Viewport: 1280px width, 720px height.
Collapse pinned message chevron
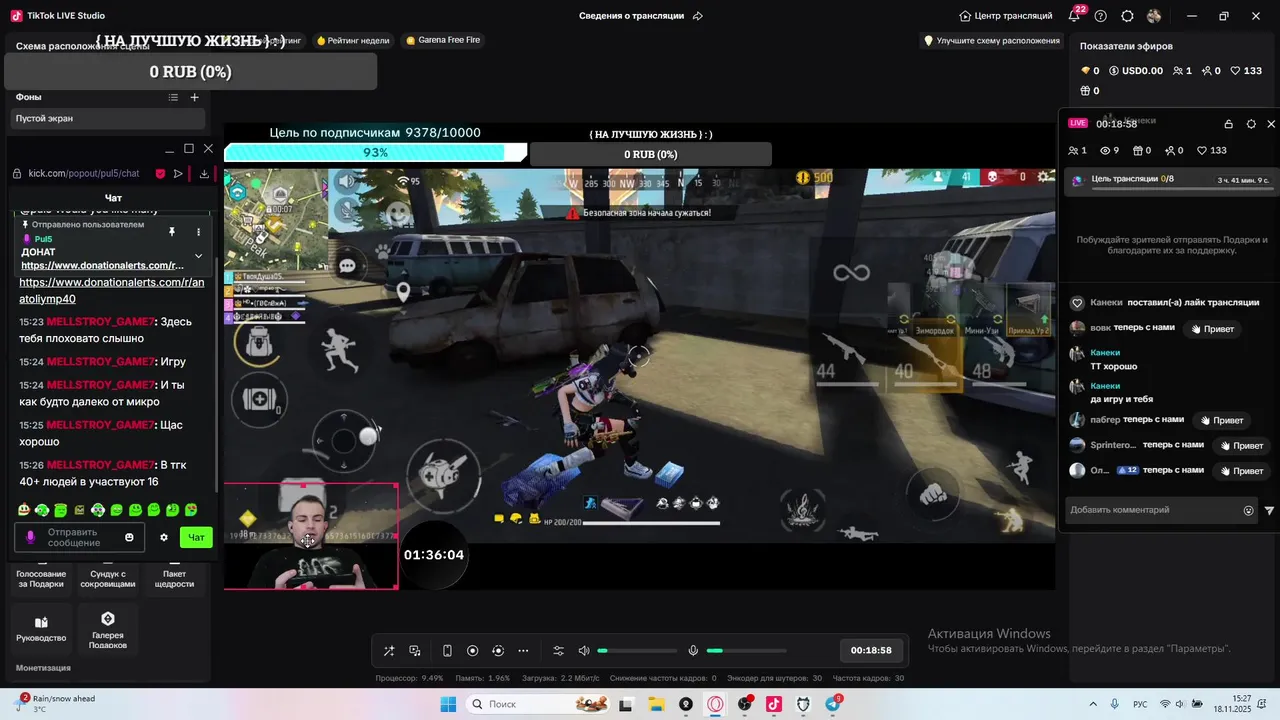pyautogui.click(x=198, y=256)
